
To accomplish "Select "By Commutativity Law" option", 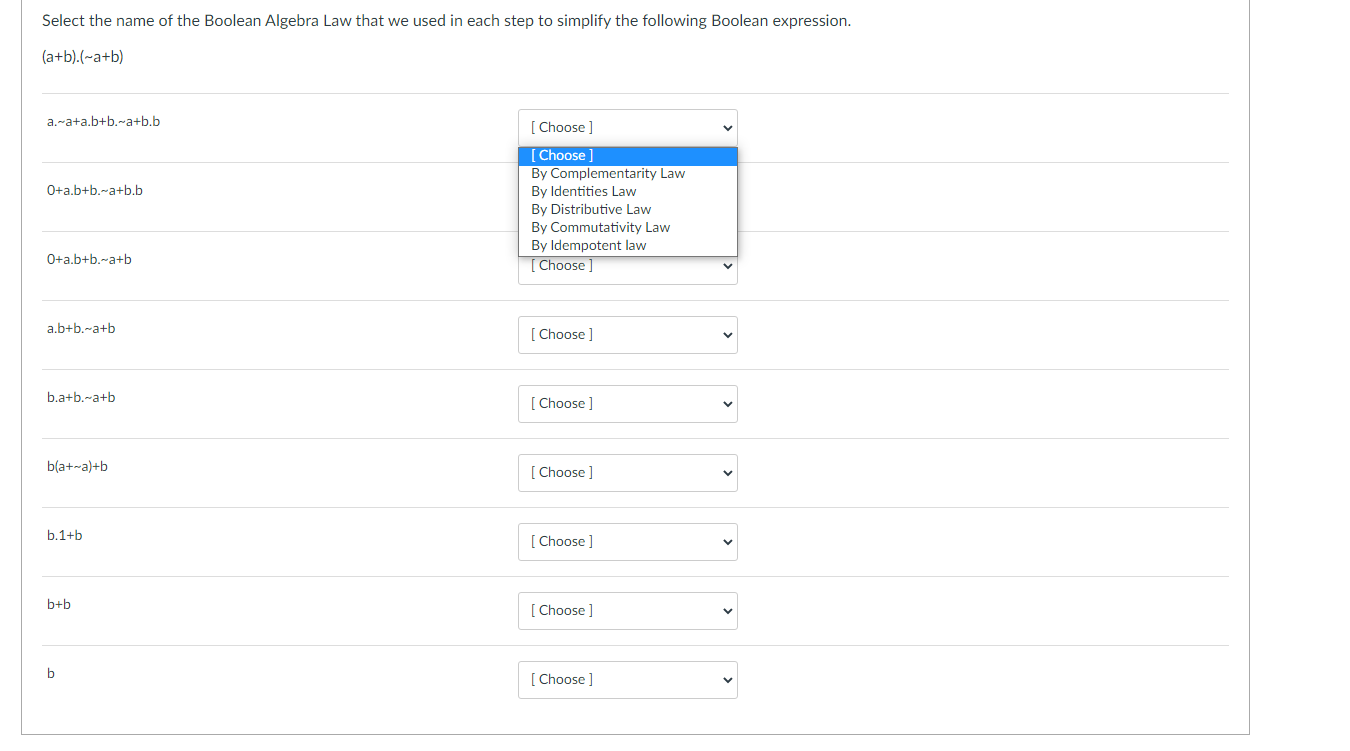I will tap(600, 227).
